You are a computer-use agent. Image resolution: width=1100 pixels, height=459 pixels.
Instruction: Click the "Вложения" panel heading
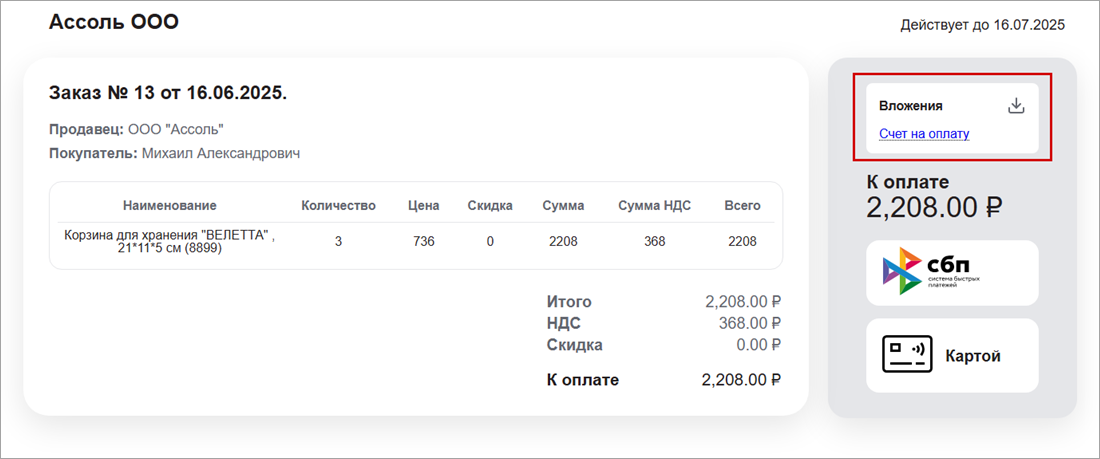[910, 105]
